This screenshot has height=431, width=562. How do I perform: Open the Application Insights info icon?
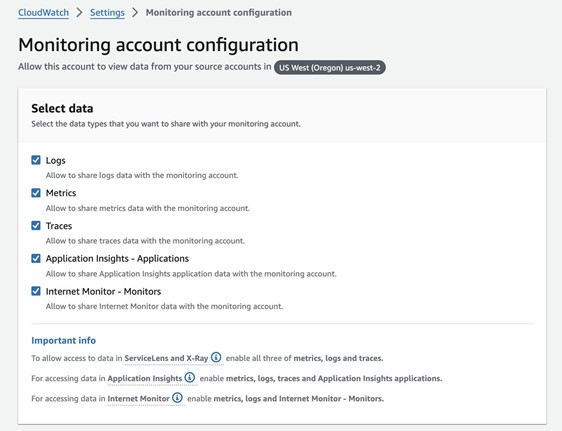[x=190, y=377]
